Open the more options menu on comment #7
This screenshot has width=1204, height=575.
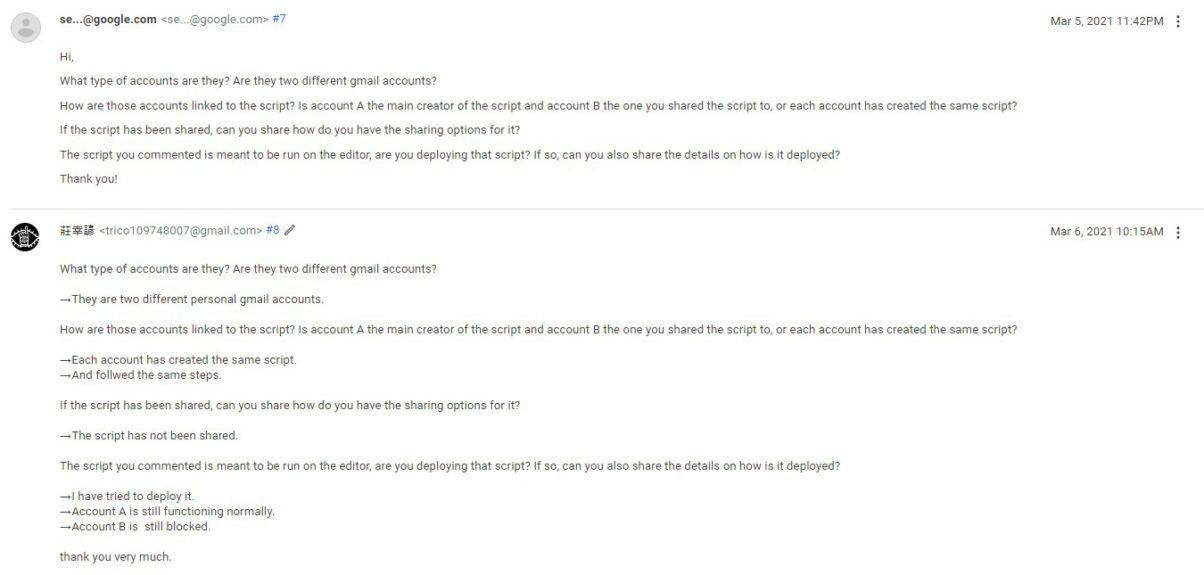(1179, 21)
